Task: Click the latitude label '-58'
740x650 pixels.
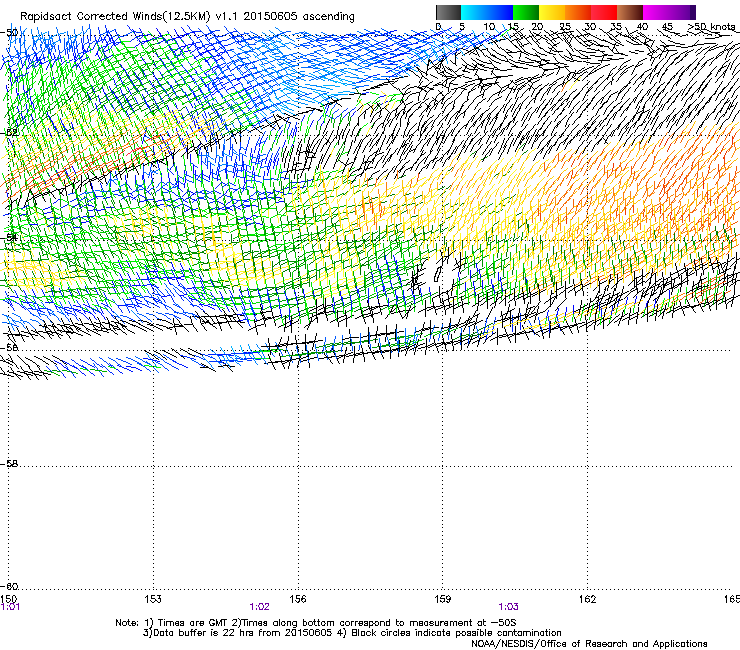Action: (9, 464)
